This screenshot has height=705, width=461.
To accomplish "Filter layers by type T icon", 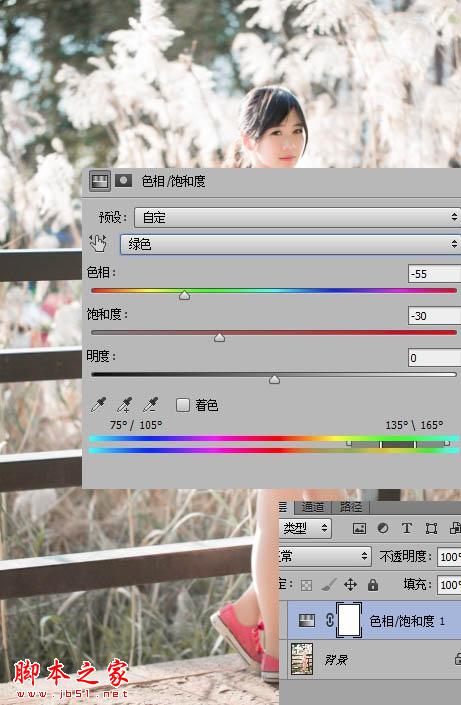I will point(407,528).
